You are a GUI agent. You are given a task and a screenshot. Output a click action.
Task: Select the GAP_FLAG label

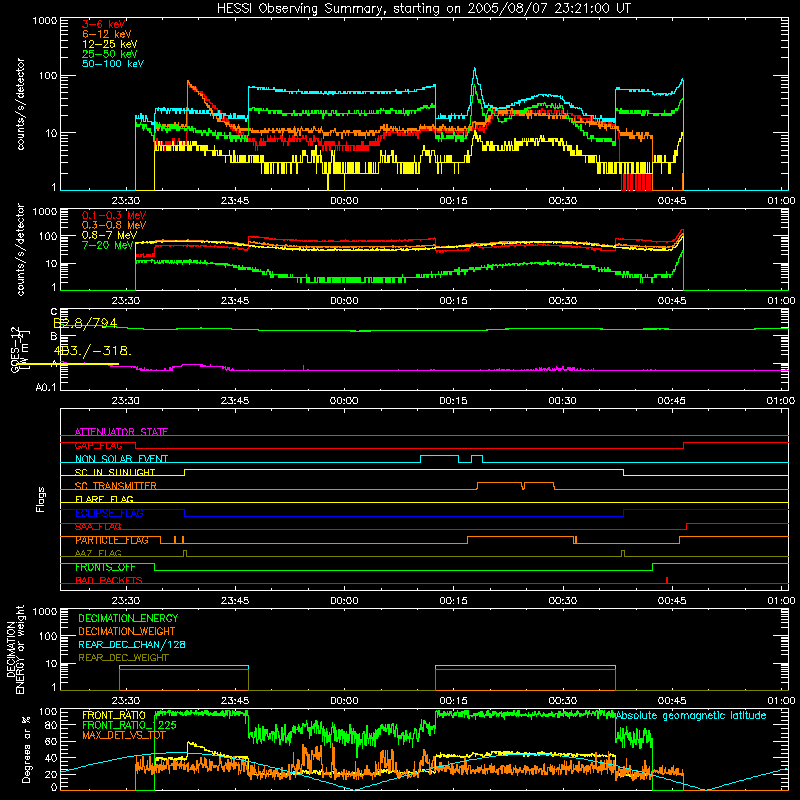pyautogui.click(x=98, y=445)
